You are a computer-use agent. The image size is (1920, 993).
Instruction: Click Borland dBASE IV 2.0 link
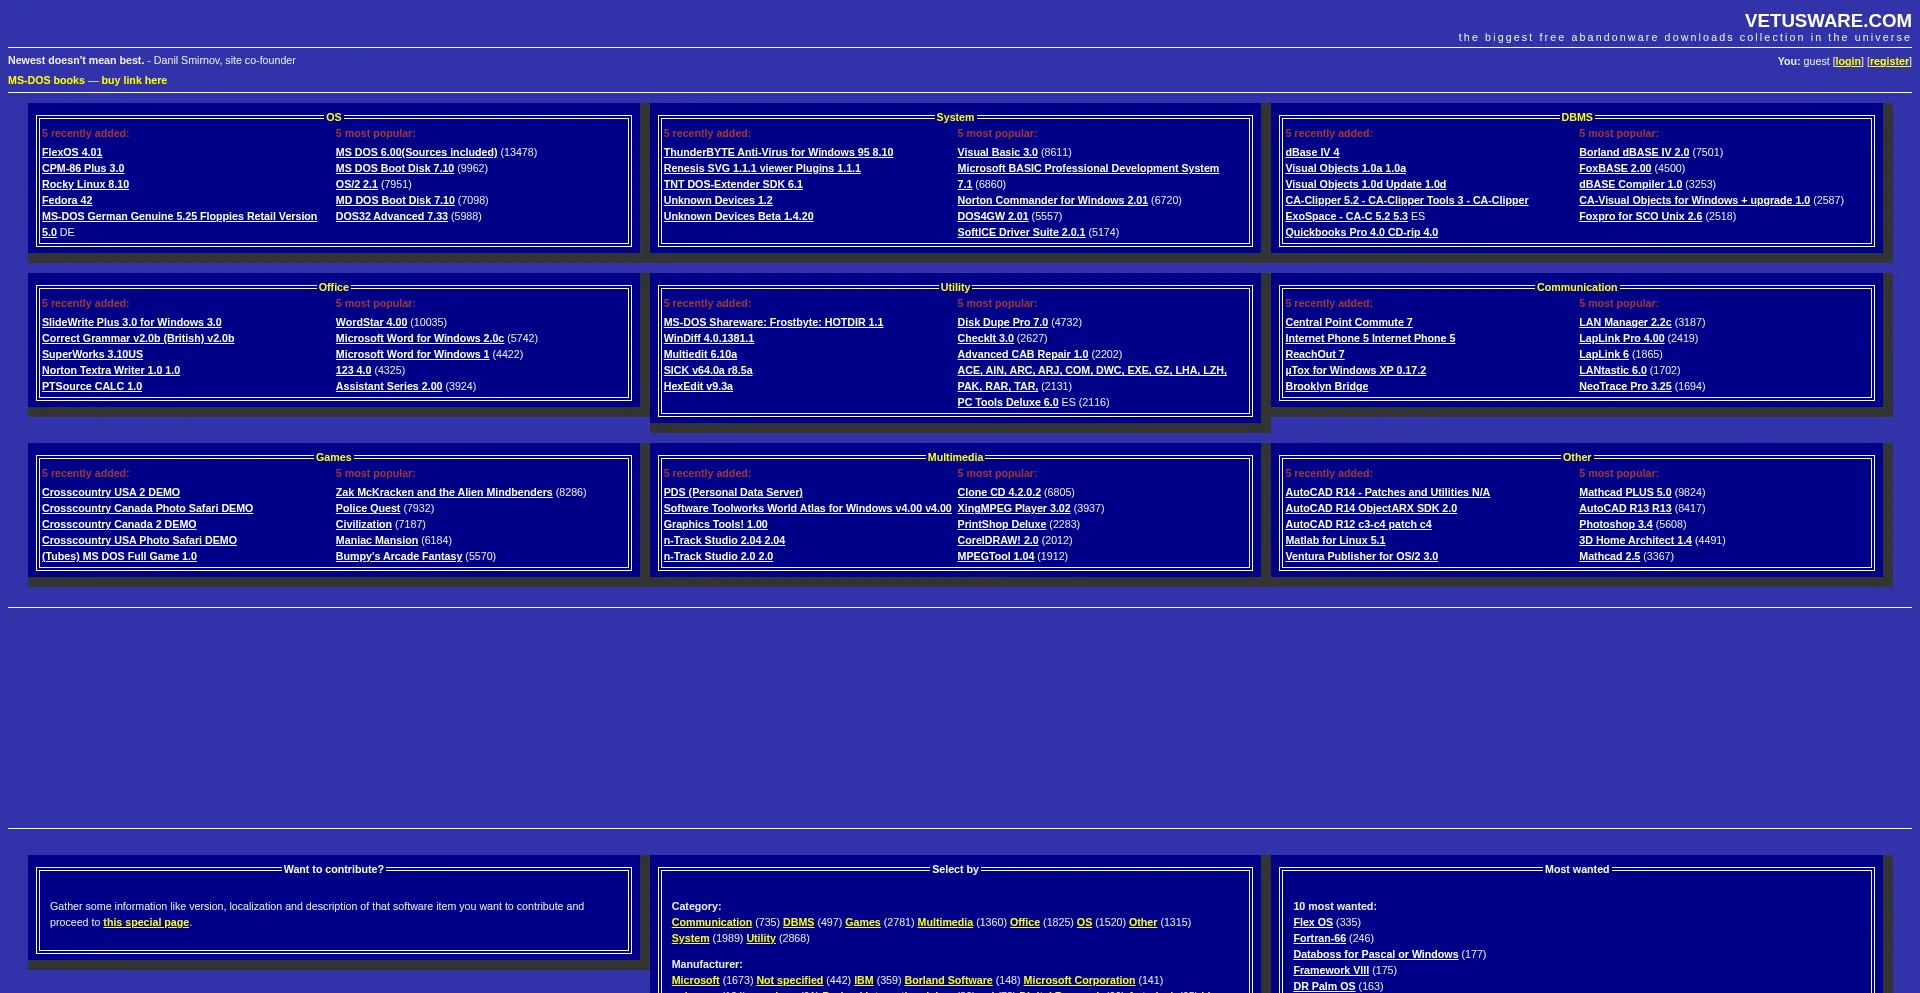[1633, 152]
